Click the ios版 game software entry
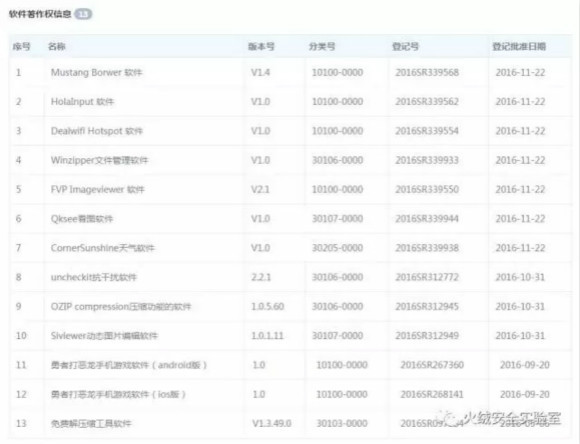580x444 pixels. point(118,394)
